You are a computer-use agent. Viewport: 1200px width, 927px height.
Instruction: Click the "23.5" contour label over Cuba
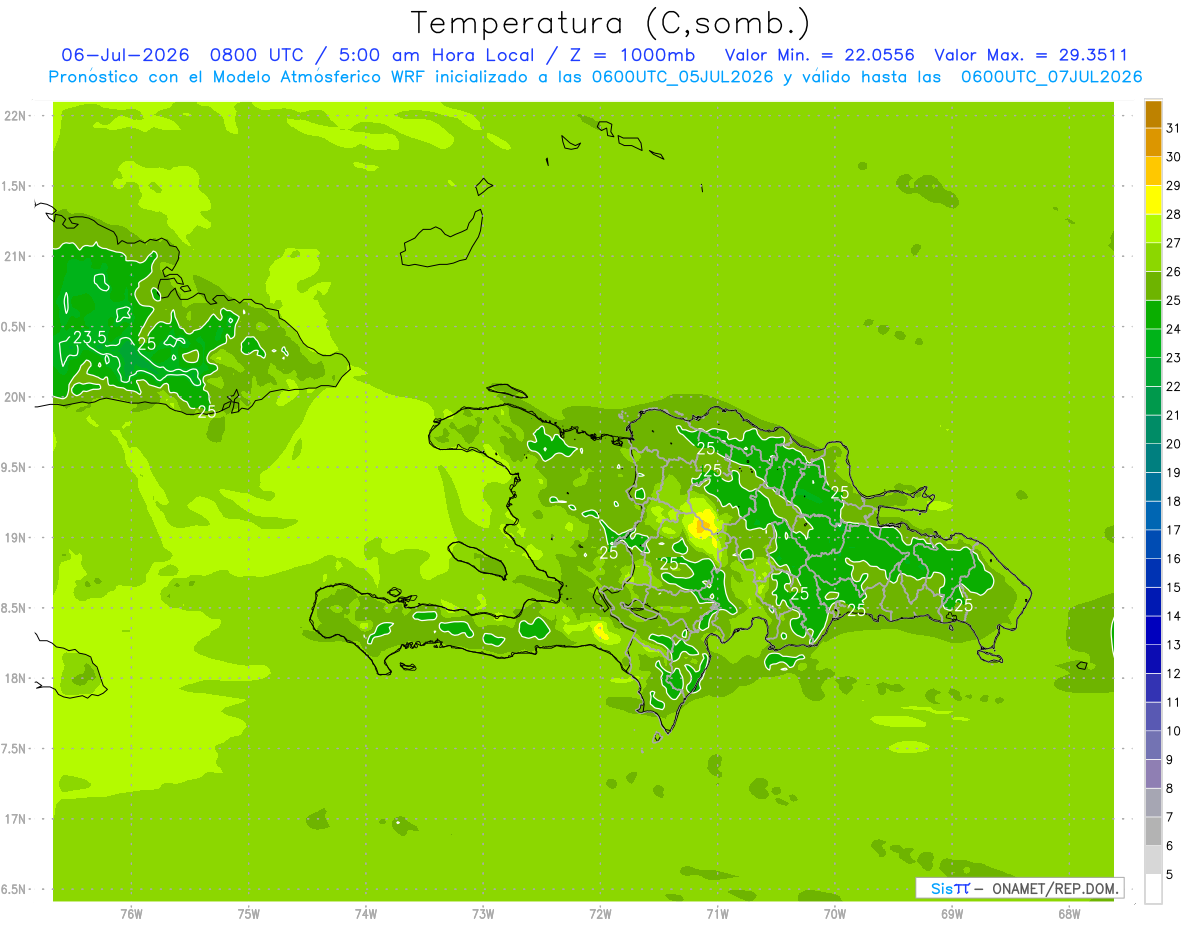pos(89,338)
